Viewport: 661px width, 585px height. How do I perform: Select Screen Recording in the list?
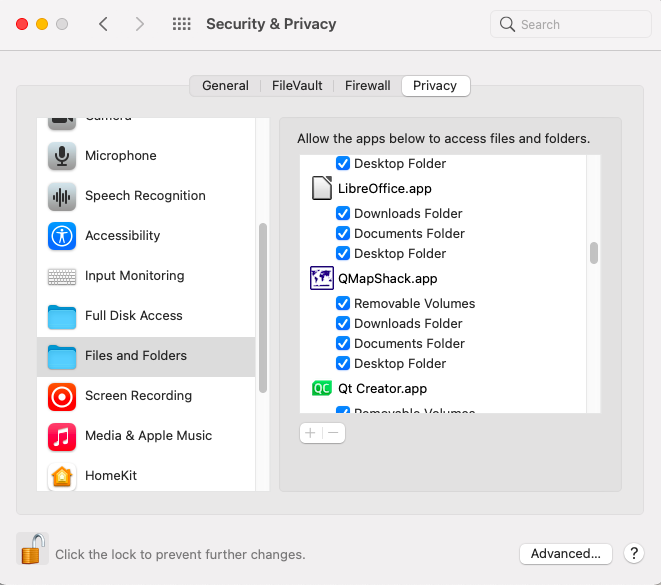[x=146, y=396]
